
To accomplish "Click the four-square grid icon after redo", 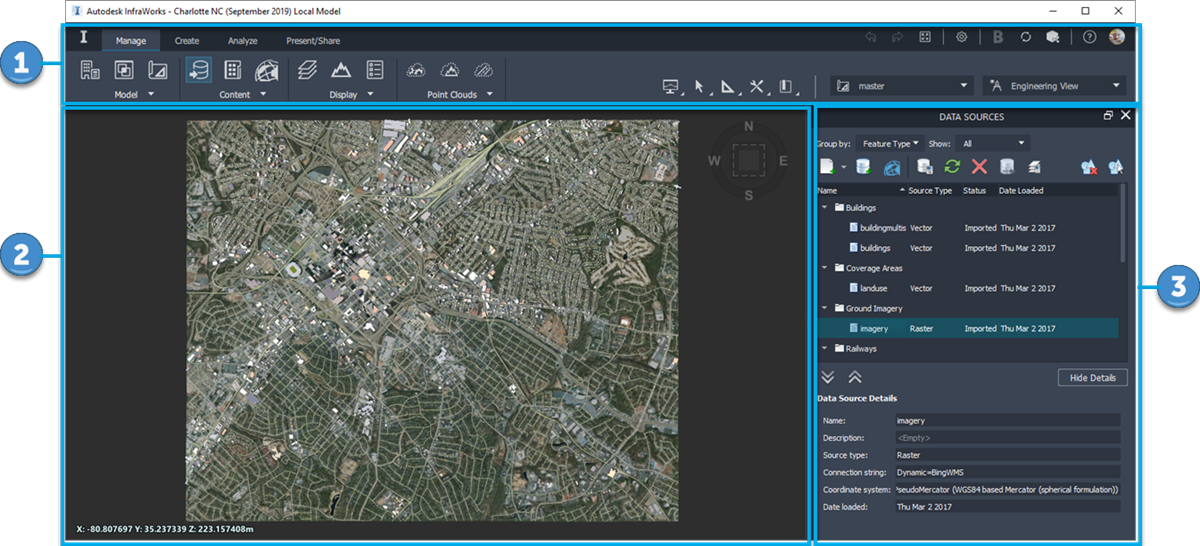I will pos(925,37).
